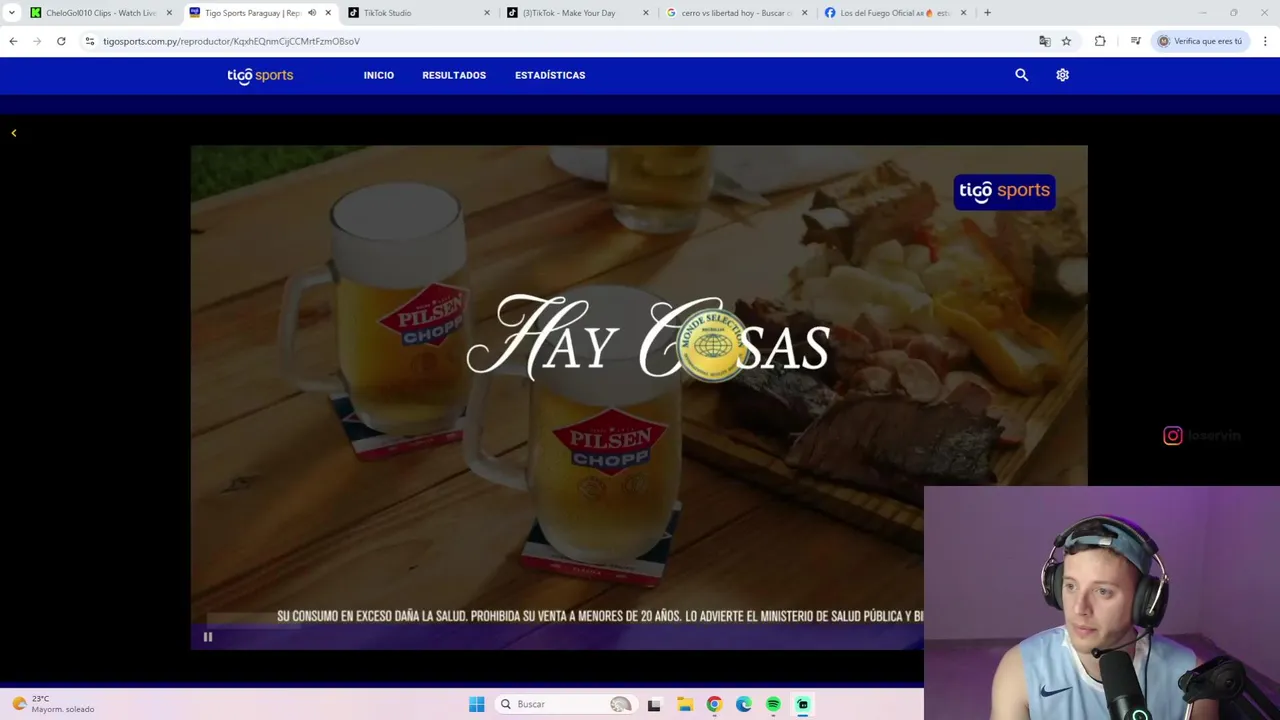Image resolution: width=1280 pixels, height=720 pixels.
Task: Open the extensions puzzle icon
Action: pos(1100,41)
